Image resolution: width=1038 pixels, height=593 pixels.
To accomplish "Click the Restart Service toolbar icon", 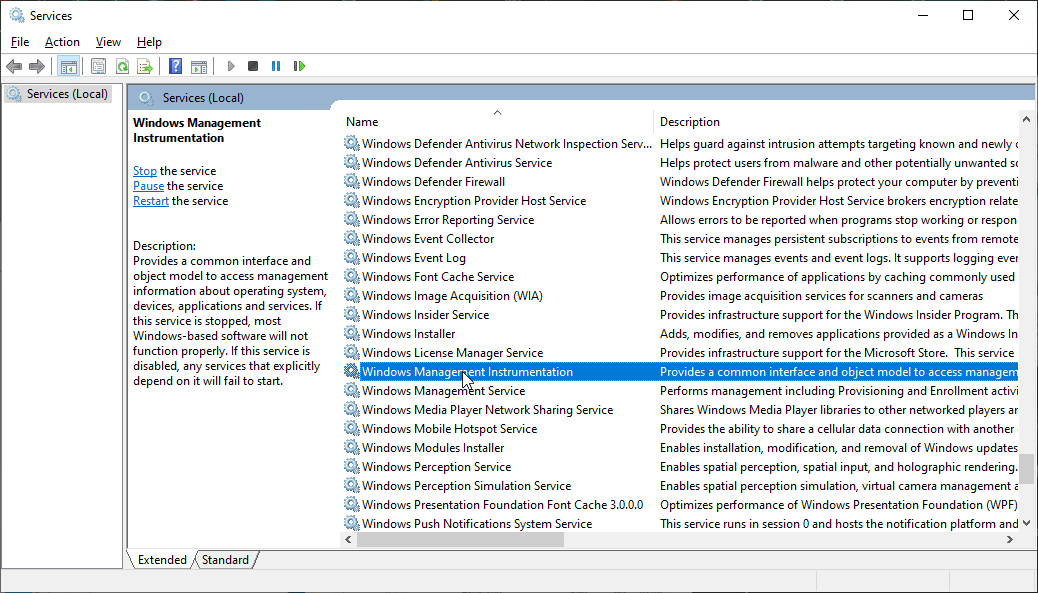I will click(299, 65).
